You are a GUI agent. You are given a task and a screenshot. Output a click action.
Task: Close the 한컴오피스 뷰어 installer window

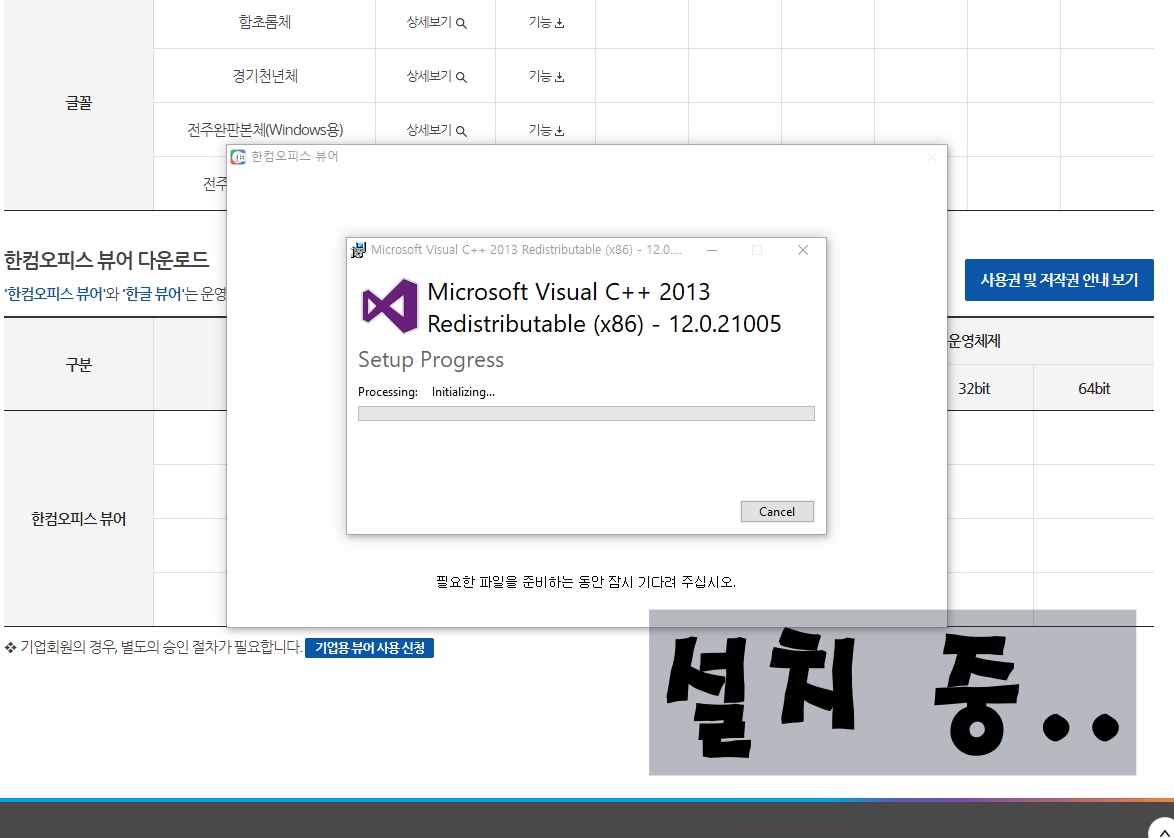pyautogui.click(x=931, y=157)
